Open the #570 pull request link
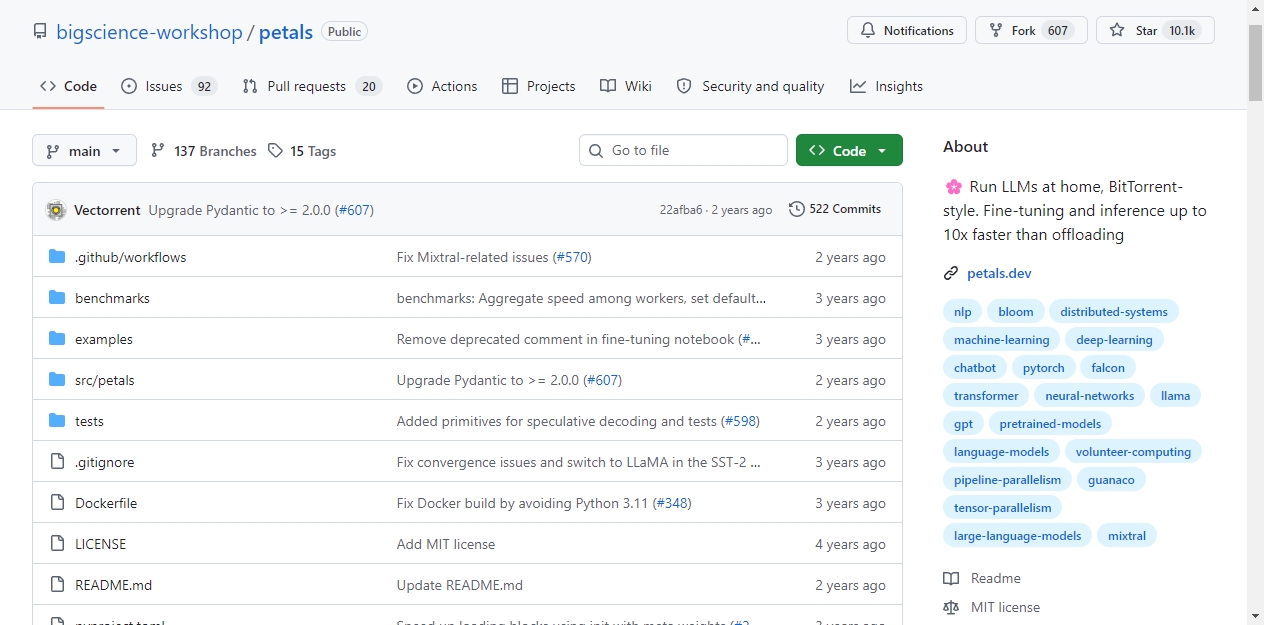This screenshot has width=1264, height=625. (x=572, y=257)
